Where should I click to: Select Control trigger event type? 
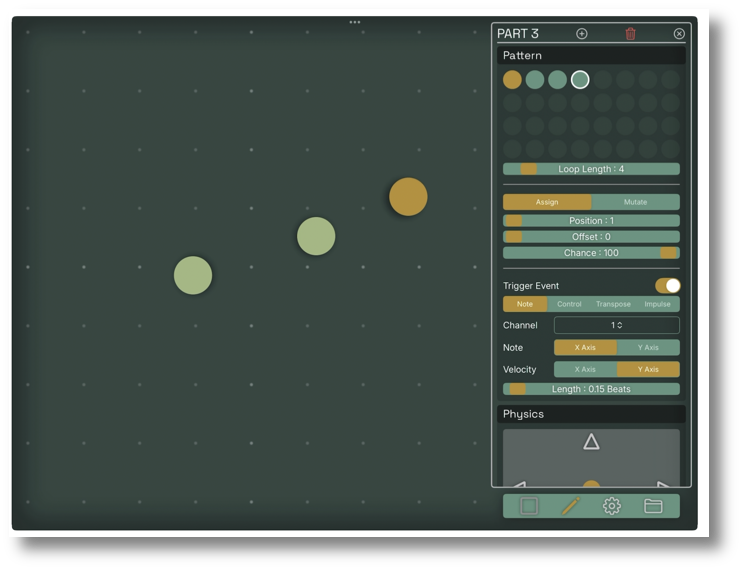569,304
